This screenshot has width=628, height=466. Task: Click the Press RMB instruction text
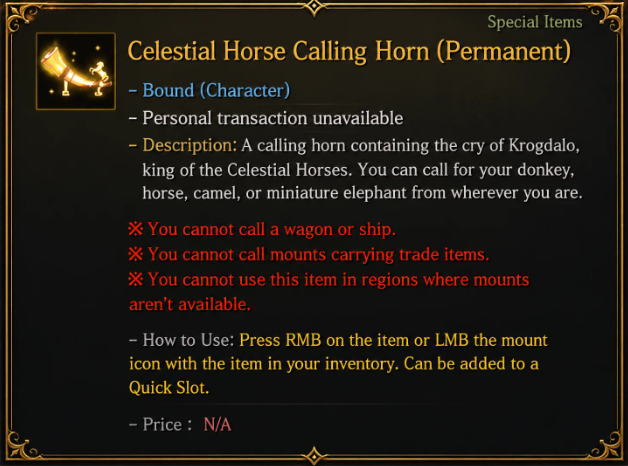click(x=338, y=364)
